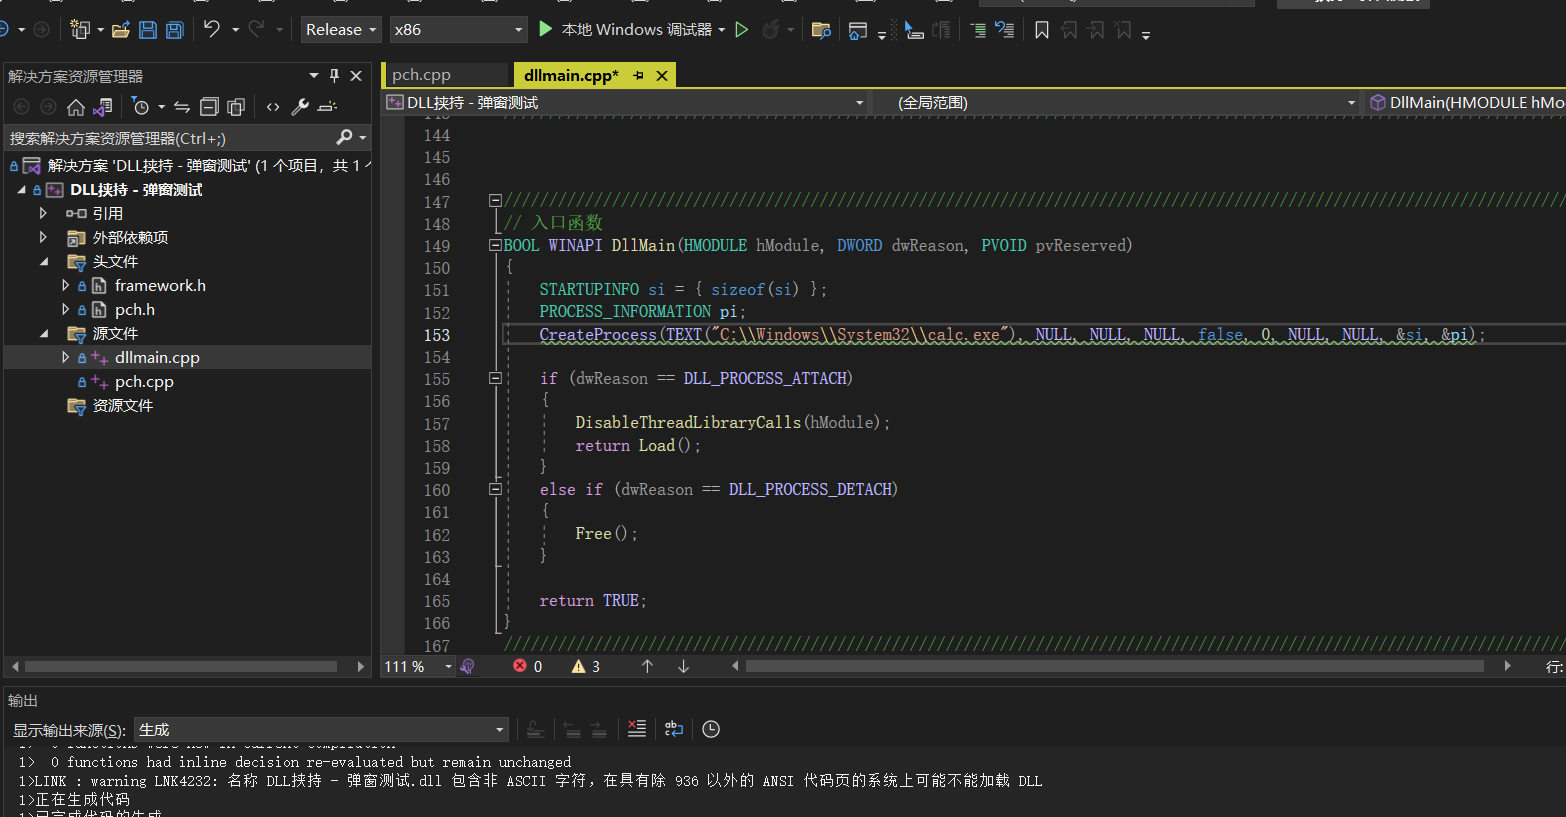1566x817 pixels.
Task: Click the uncomment selected lines icon
Action: click(1005, 30)
